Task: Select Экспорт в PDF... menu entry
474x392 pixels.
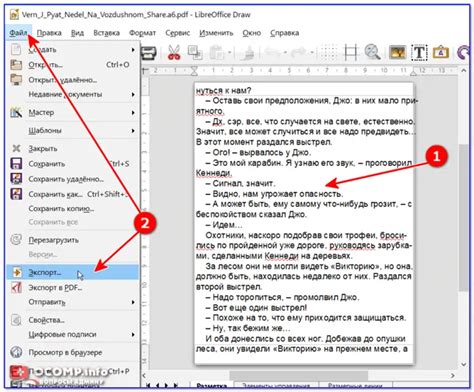Action: click(x=72, y=287)
